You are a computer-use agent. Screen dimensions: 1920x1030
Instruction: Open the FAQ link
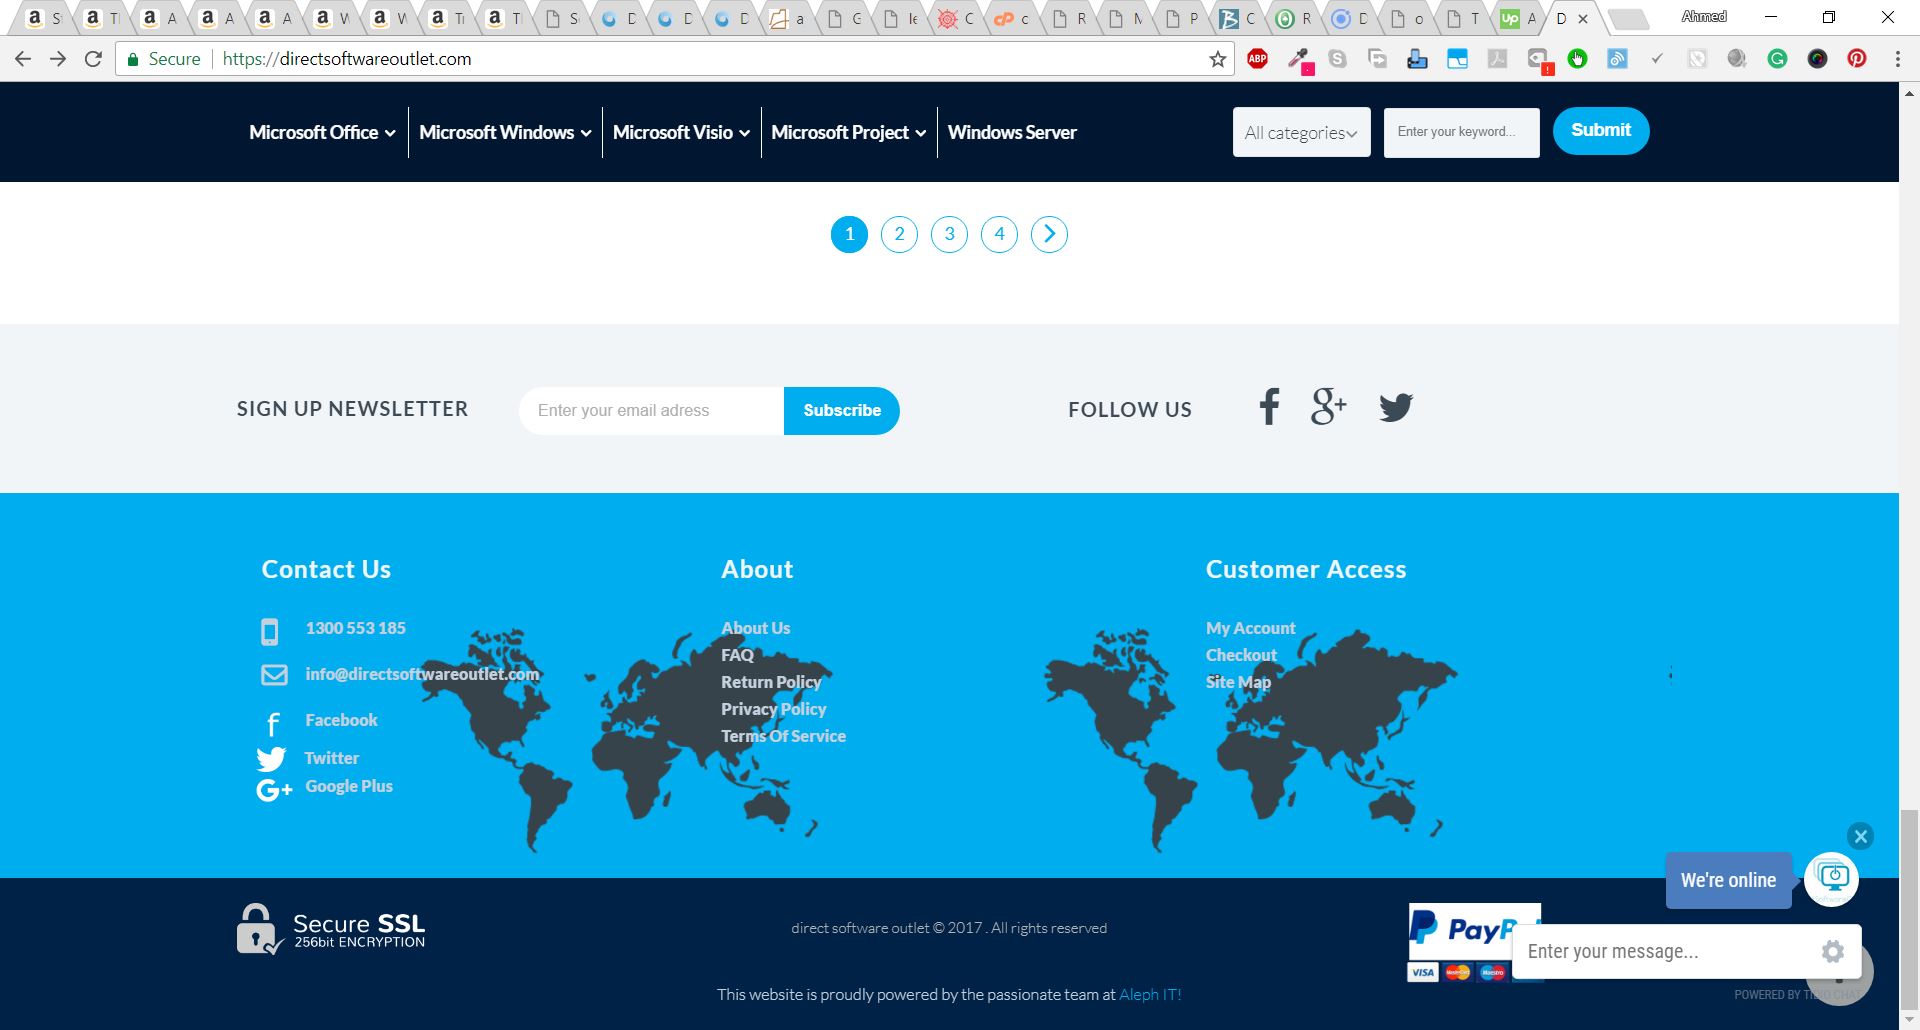738,655
